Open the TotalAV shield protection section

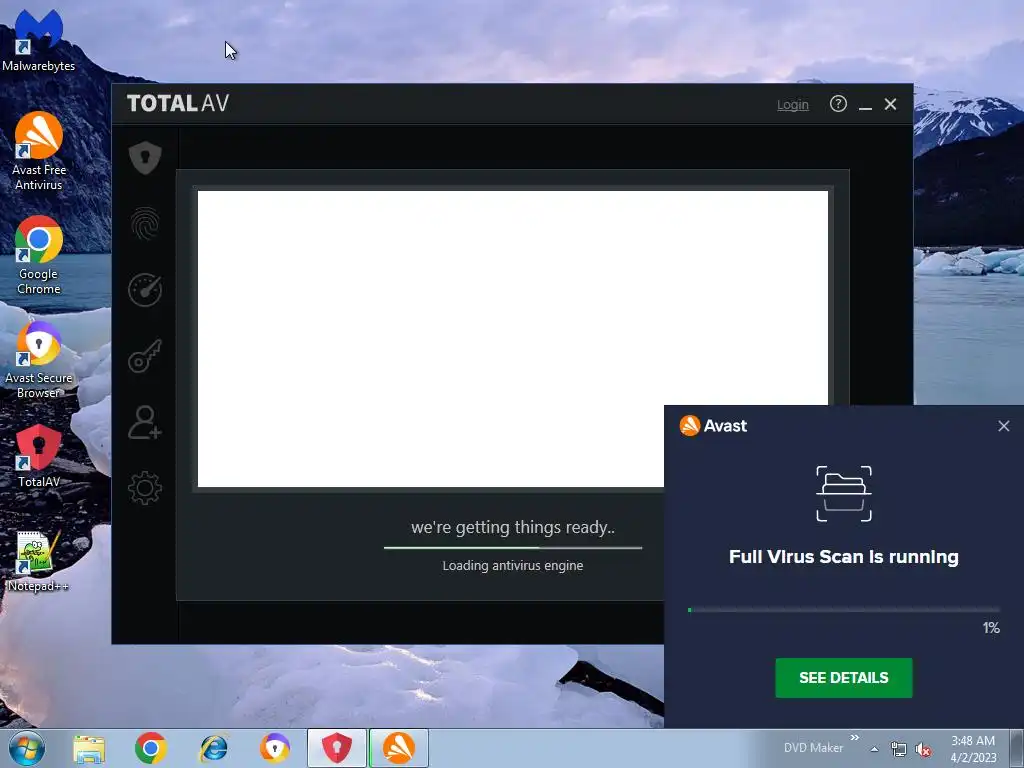(145, 157)
